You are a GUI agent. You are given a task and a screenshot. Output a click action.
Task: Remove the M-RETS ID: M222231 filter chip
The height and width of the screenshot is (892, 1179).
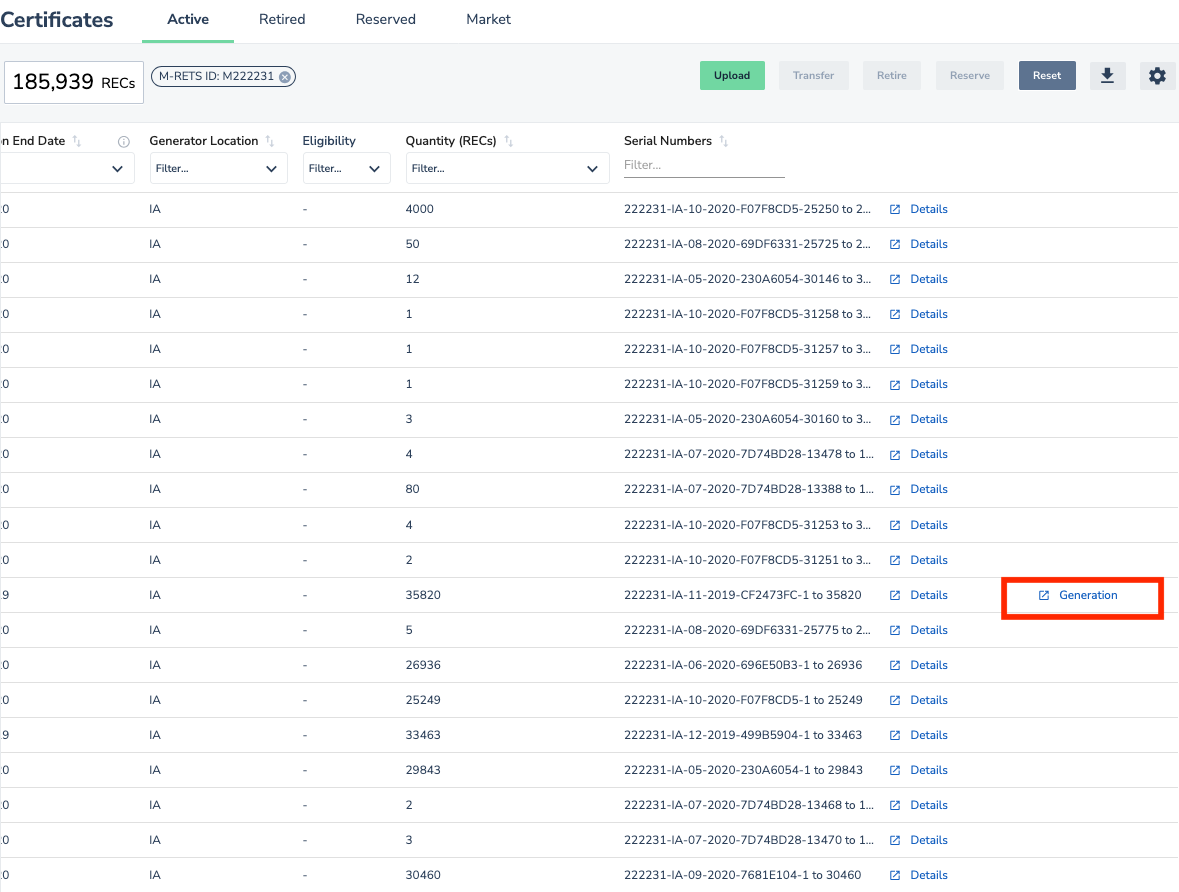(285, 77)
